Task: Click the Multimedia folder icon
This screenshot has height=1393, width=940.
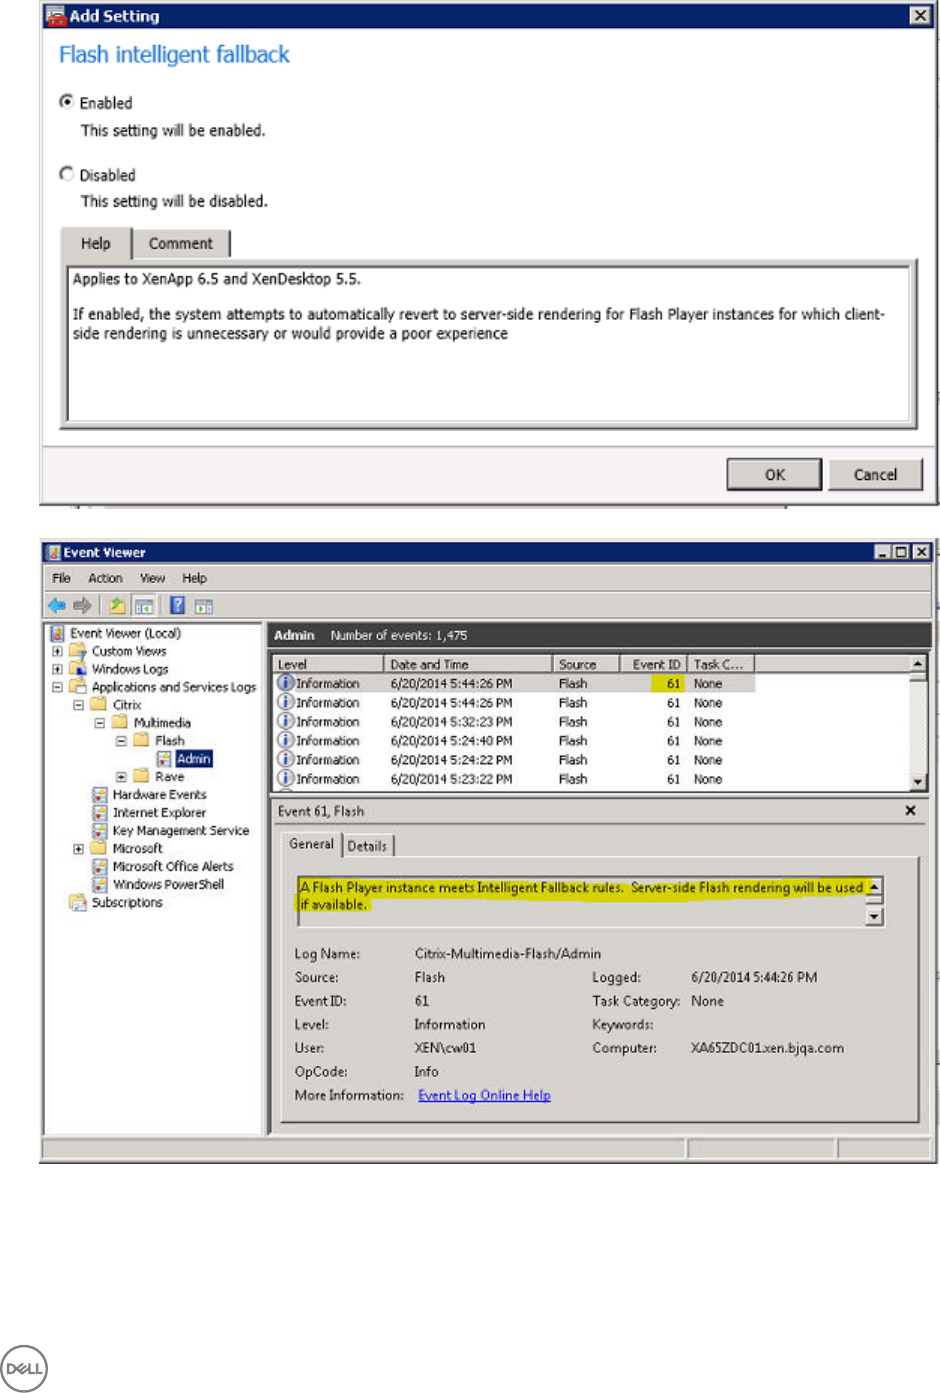Action: [120, 722]
